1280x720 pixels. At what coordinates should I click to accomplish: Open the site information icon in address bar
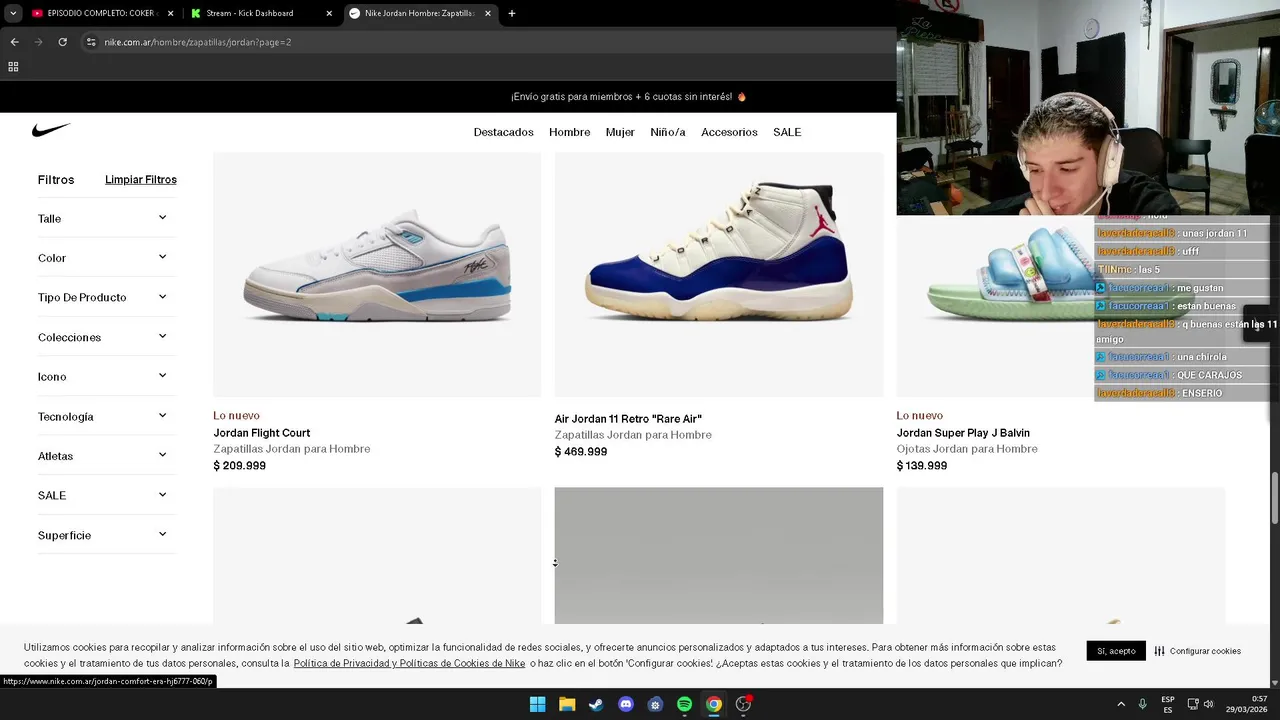click(x=91, y=42)
